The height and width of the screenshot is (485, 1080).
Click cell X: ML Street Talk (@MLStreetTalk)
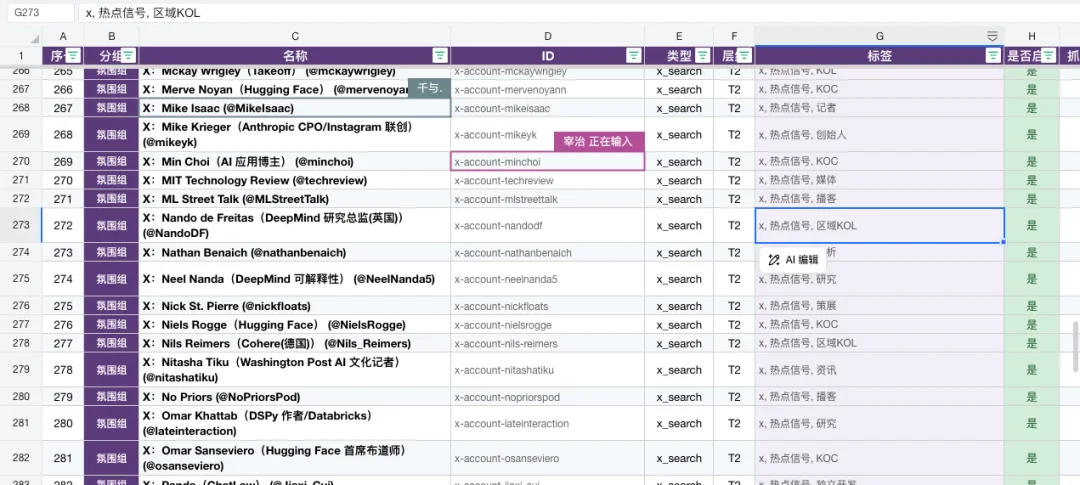[x=295, y=199]
